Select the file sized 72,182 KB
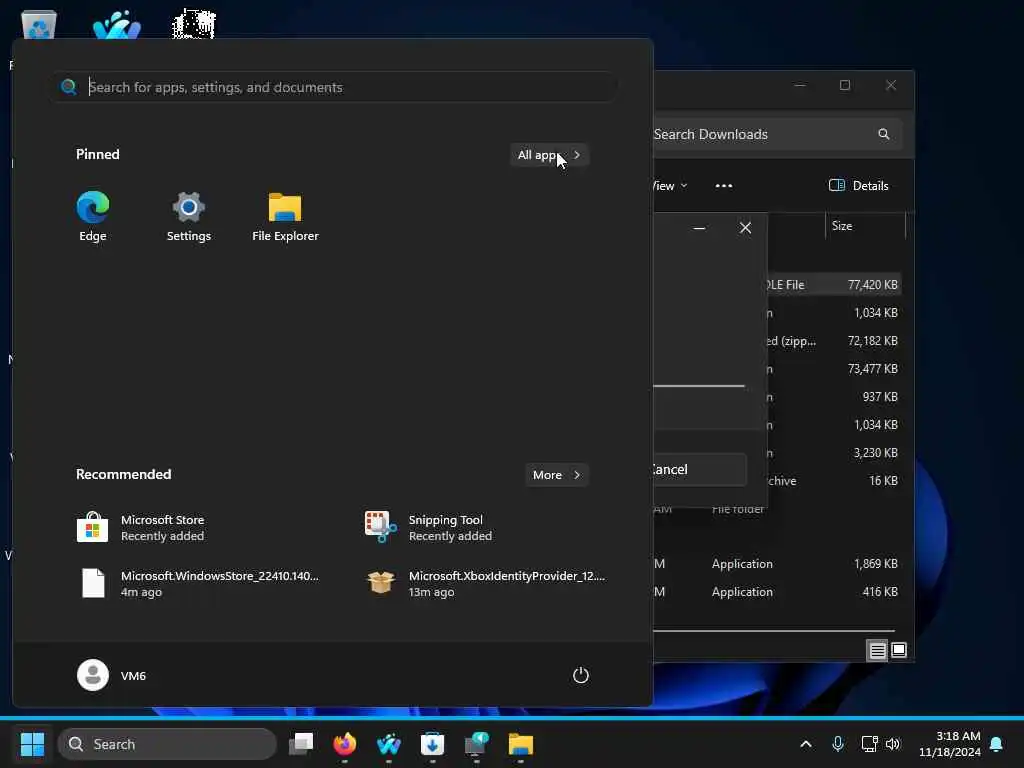Viewport: 1024px width, 768px height. coord(835,341)
